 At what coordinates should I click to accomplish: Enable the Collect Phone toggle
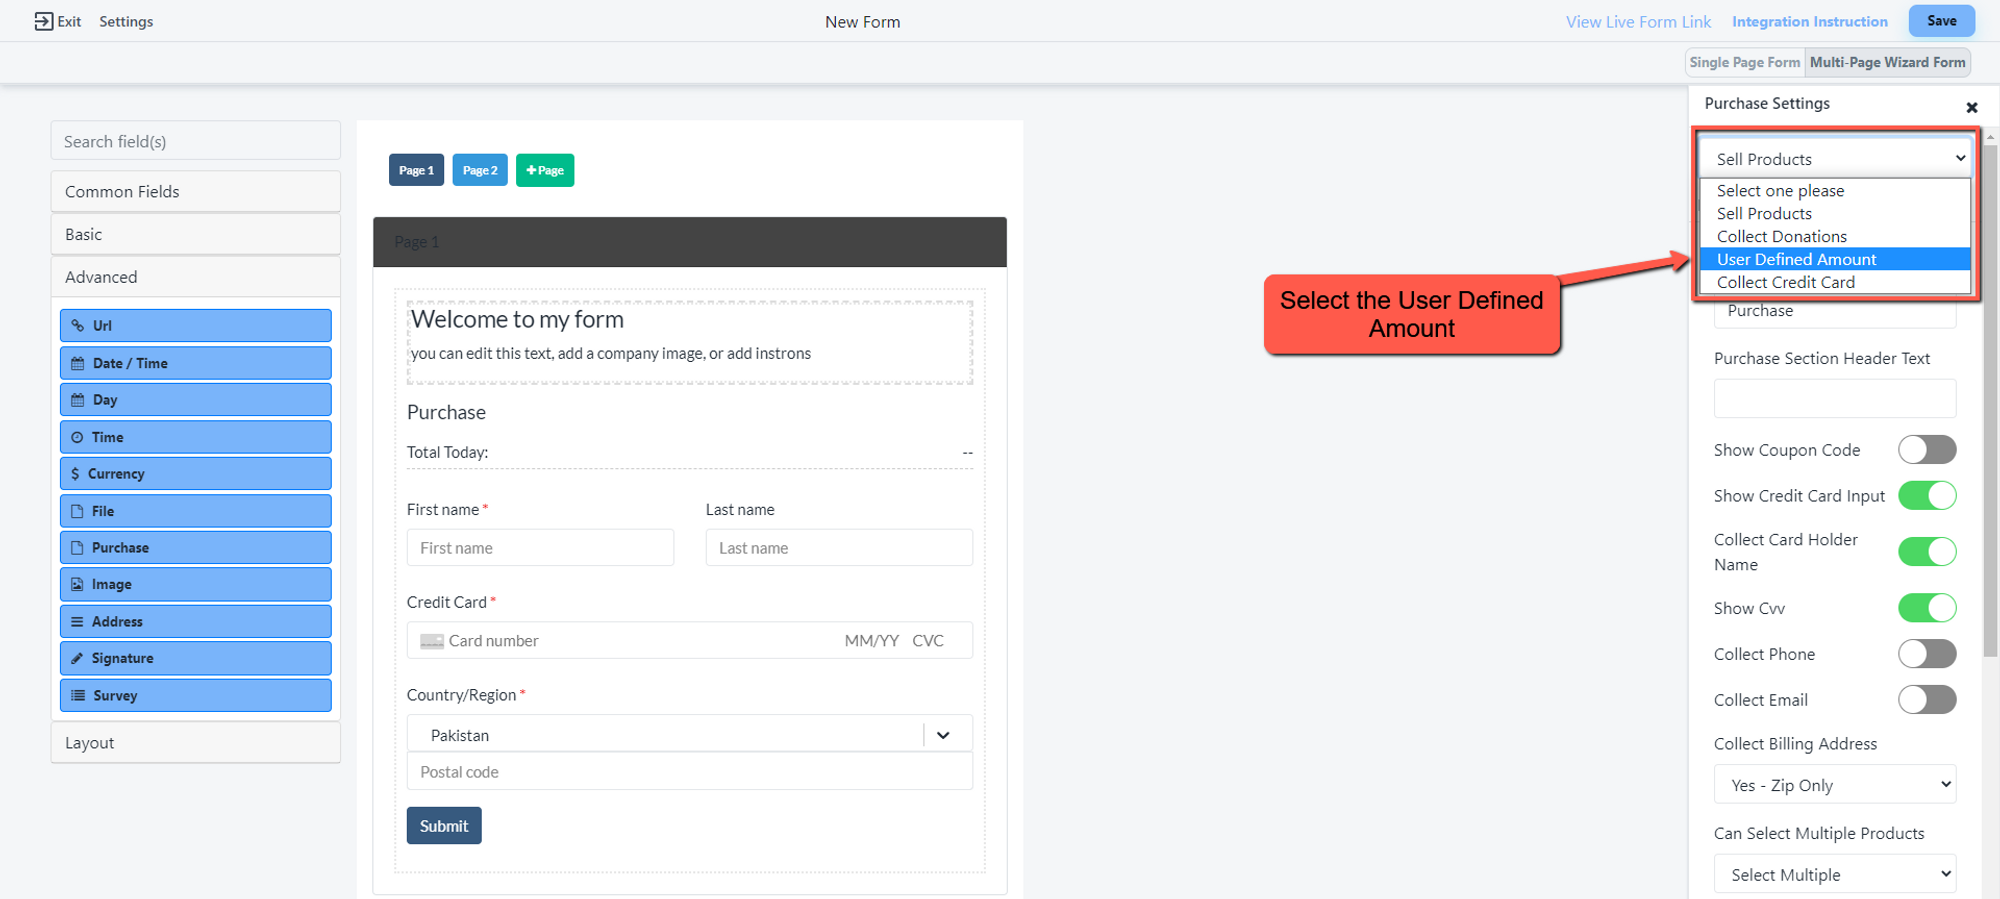click(1926, 654)
